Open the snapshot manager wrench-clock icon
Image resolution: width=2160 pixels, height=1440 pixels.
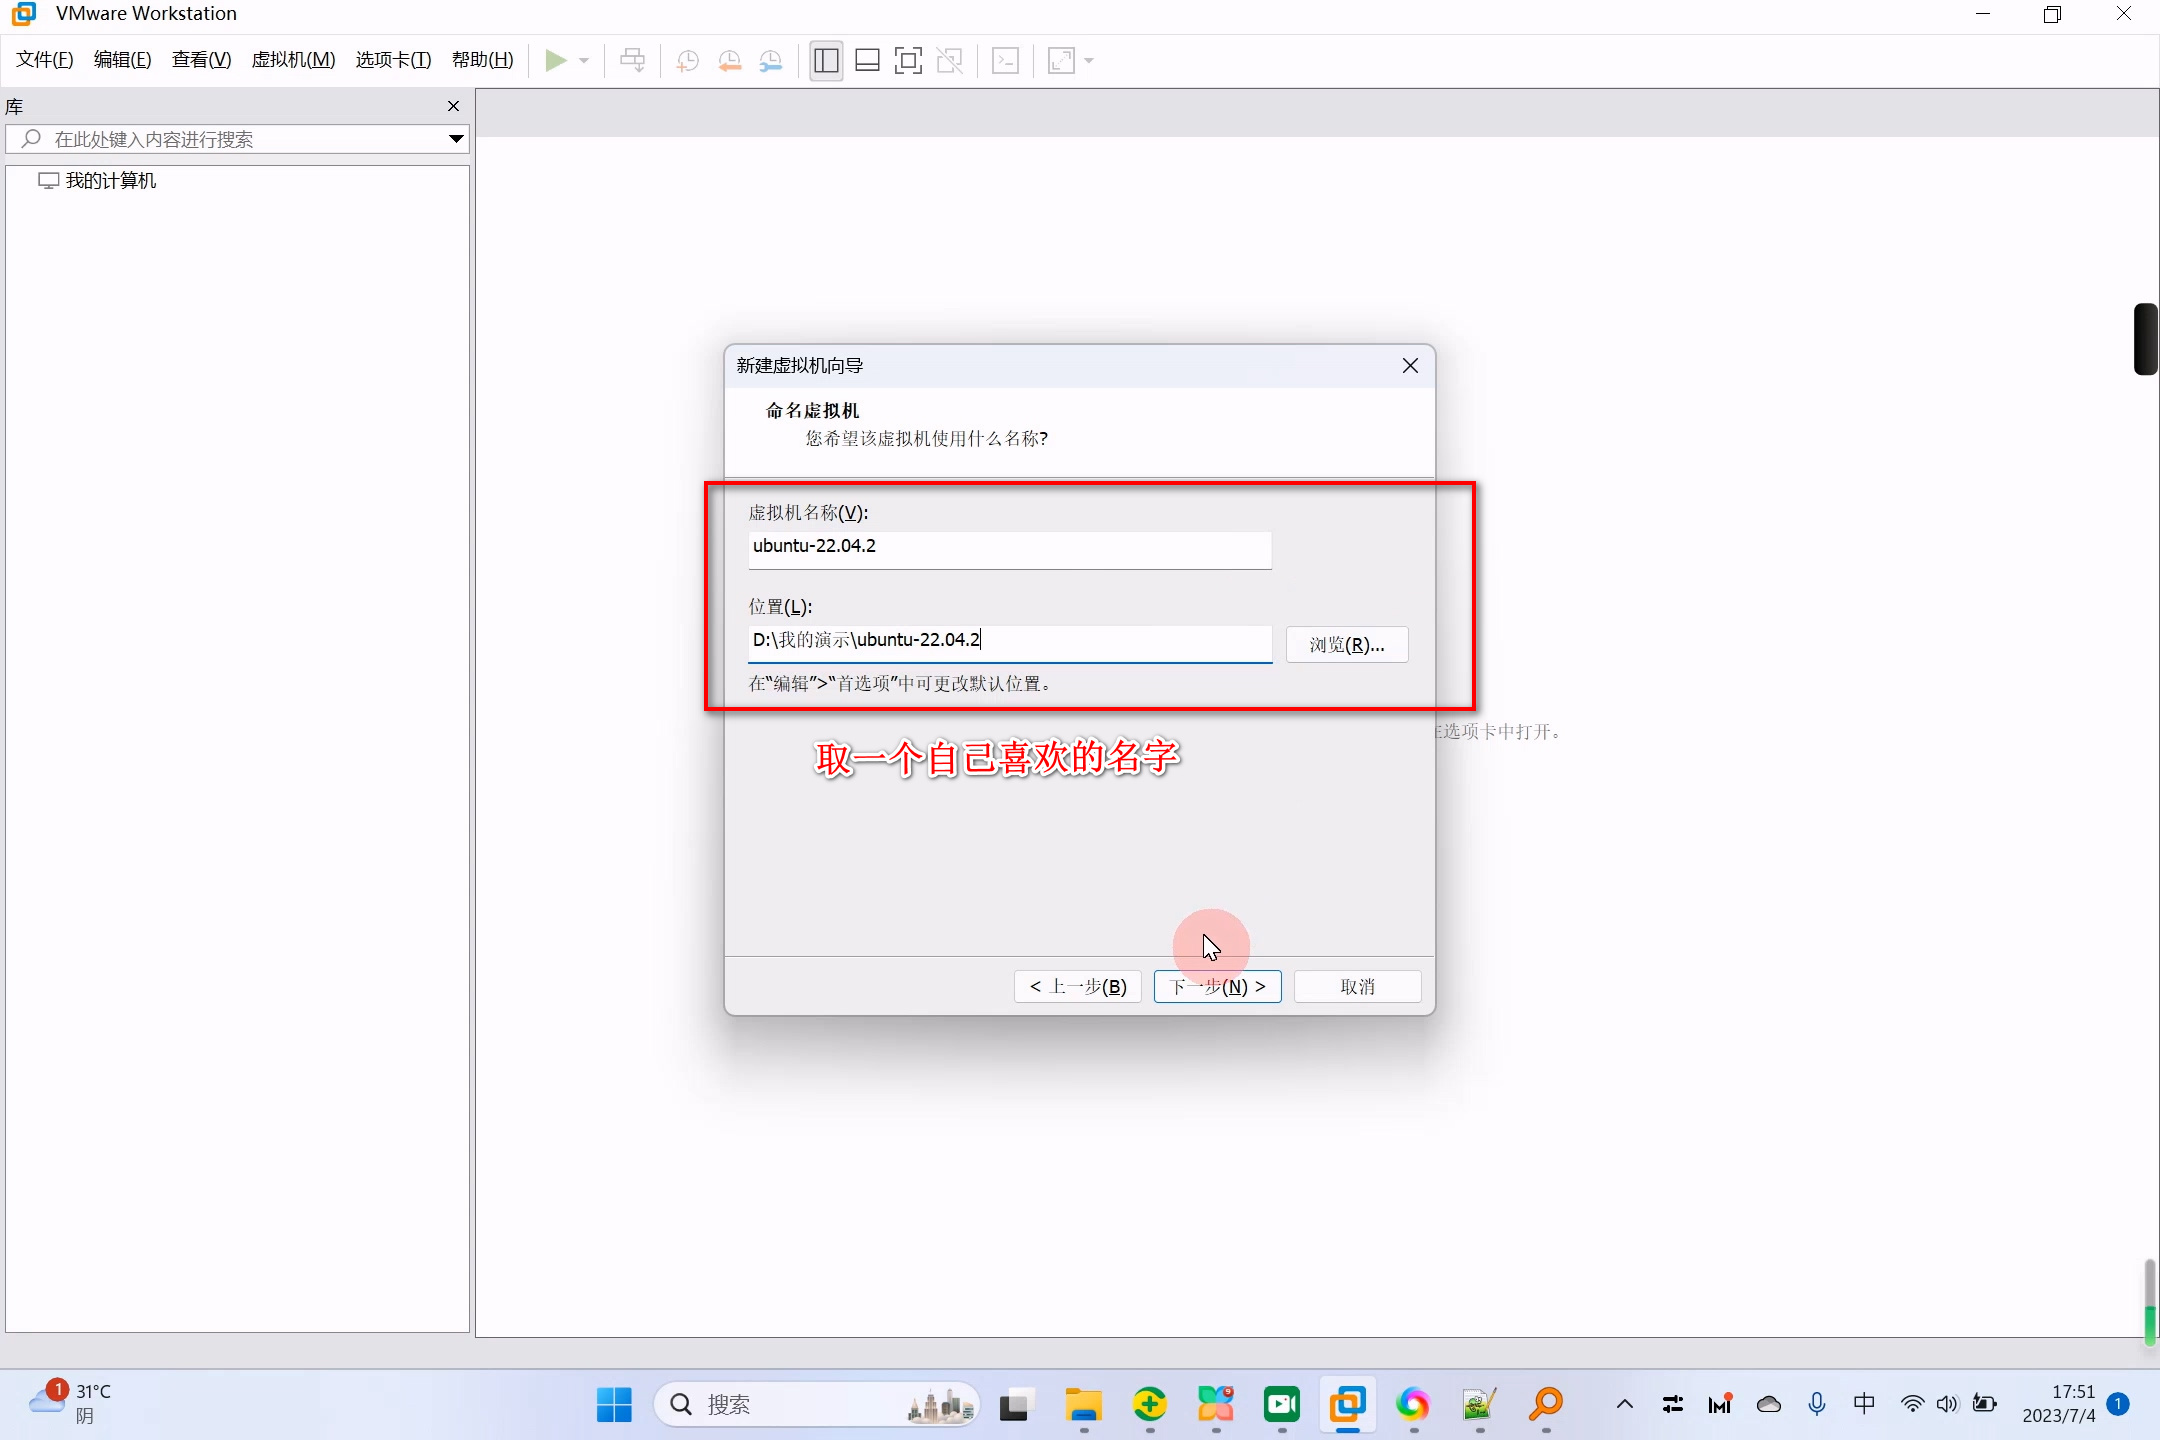770,61
